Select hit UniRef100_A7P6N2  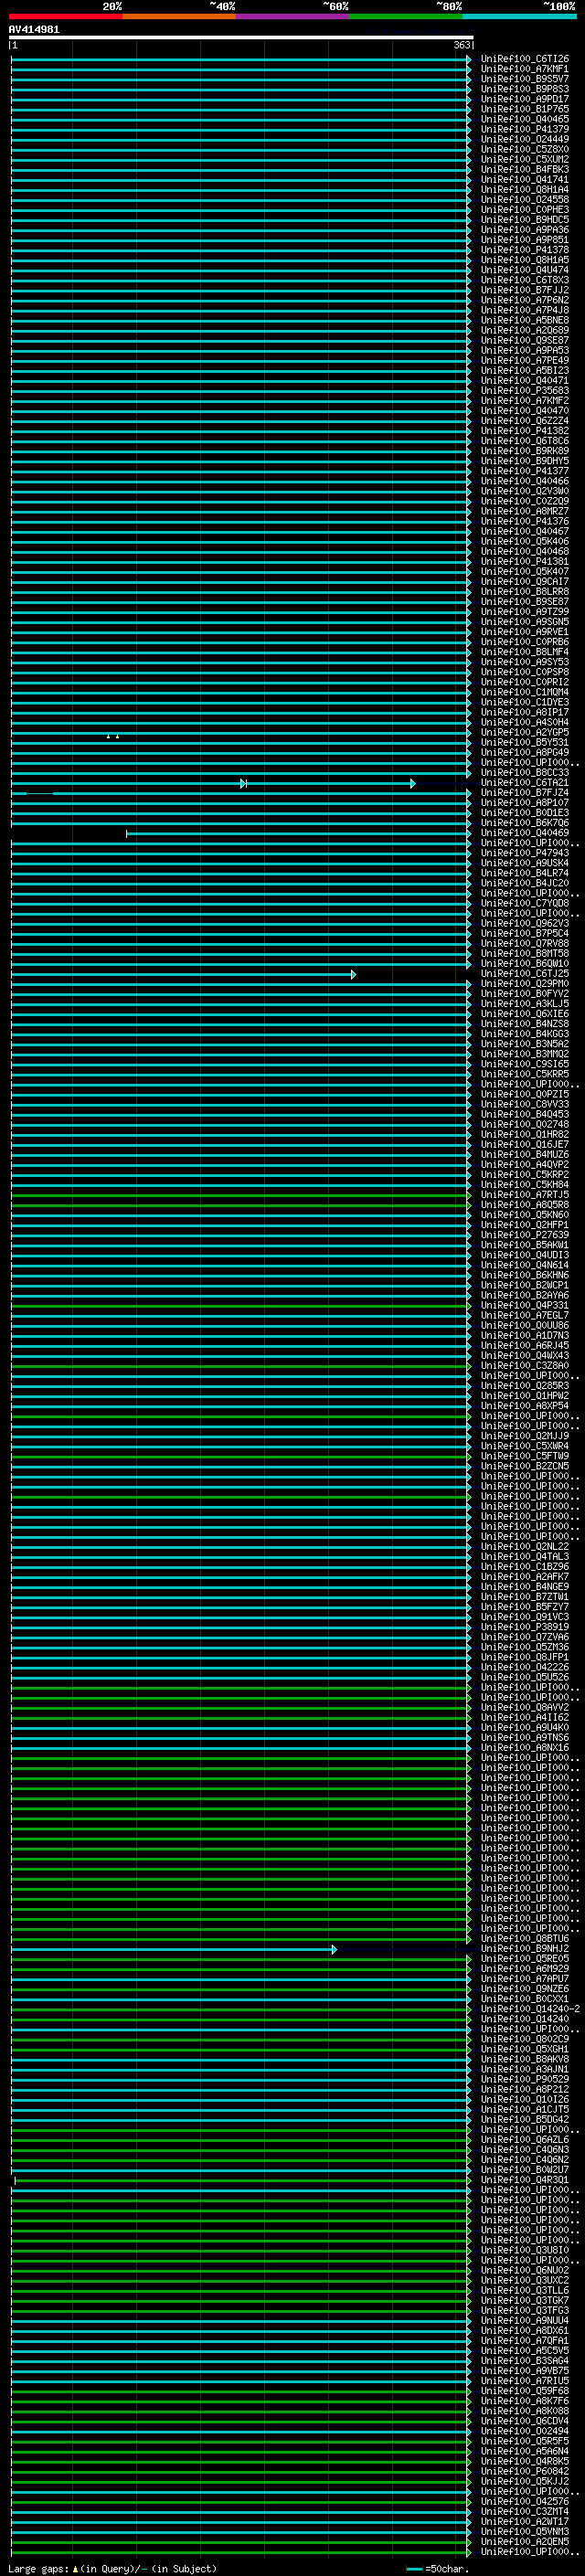[524, 300]
